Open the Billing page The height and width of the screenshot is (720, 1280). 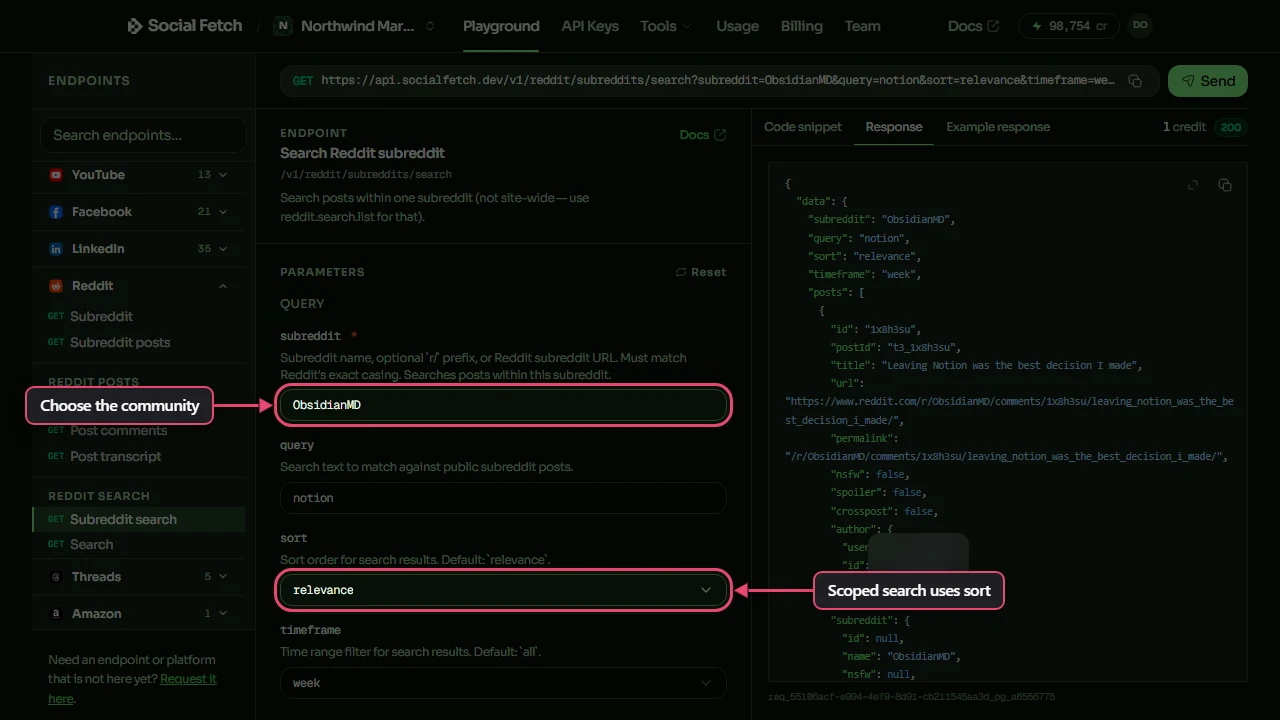(x=802, y=26)
